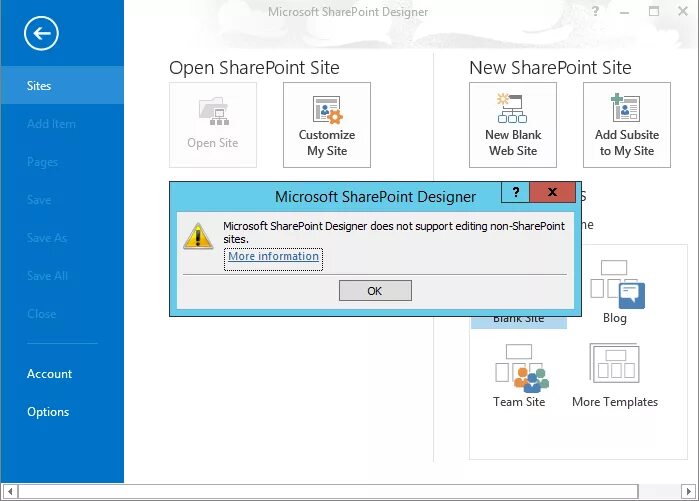
Task: Minimize the SharePoint Designer window
Action: click(x=625, y=12)
